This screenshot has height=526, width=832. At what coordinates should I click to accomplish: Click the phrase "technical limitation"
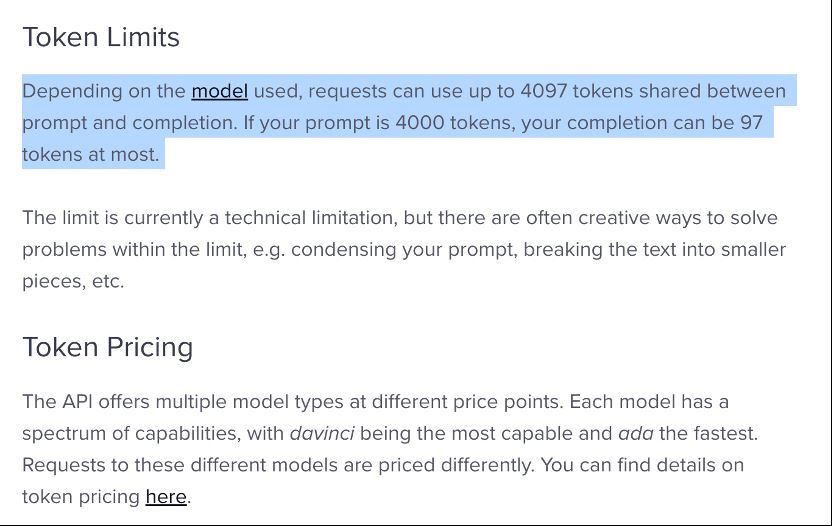point(309,218)
